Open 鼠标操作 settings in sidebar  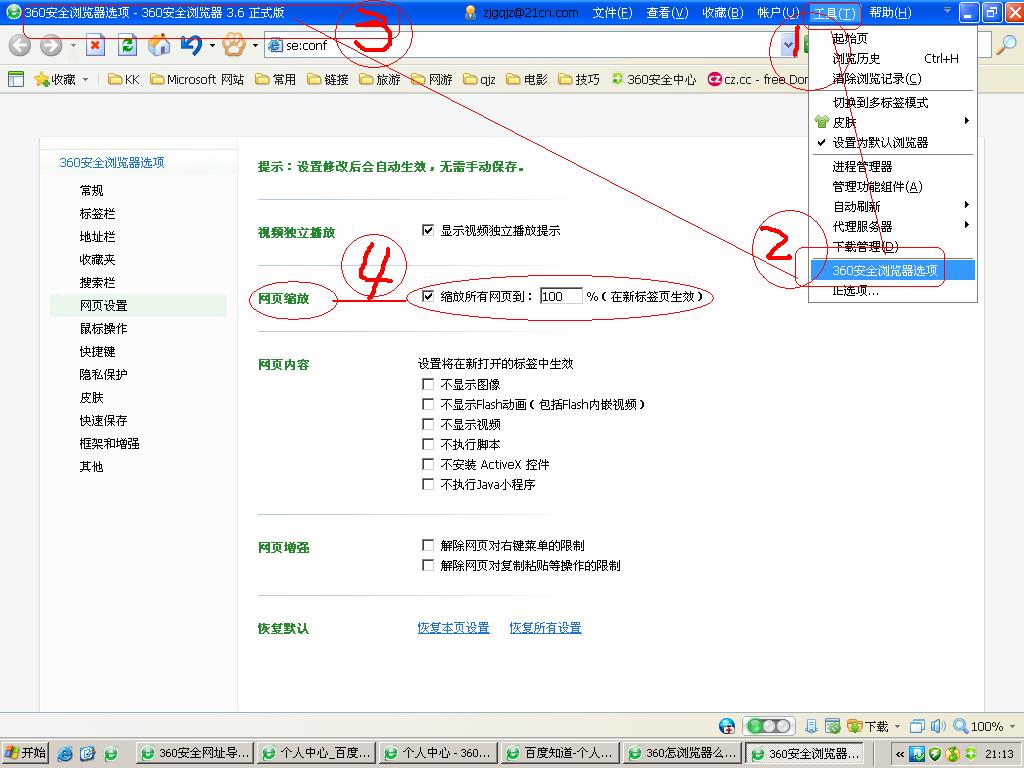(x=103, y=328)
